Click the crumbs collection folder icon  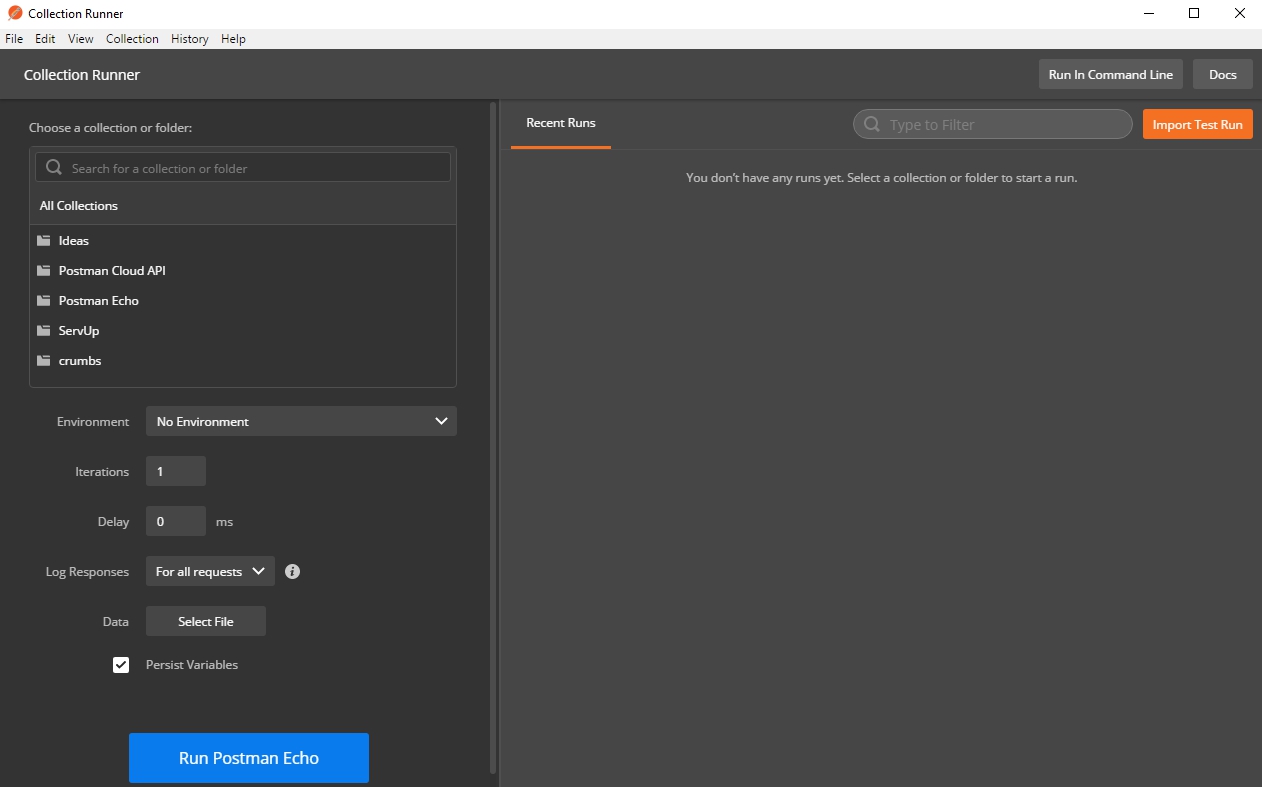[x=43, y=361]
